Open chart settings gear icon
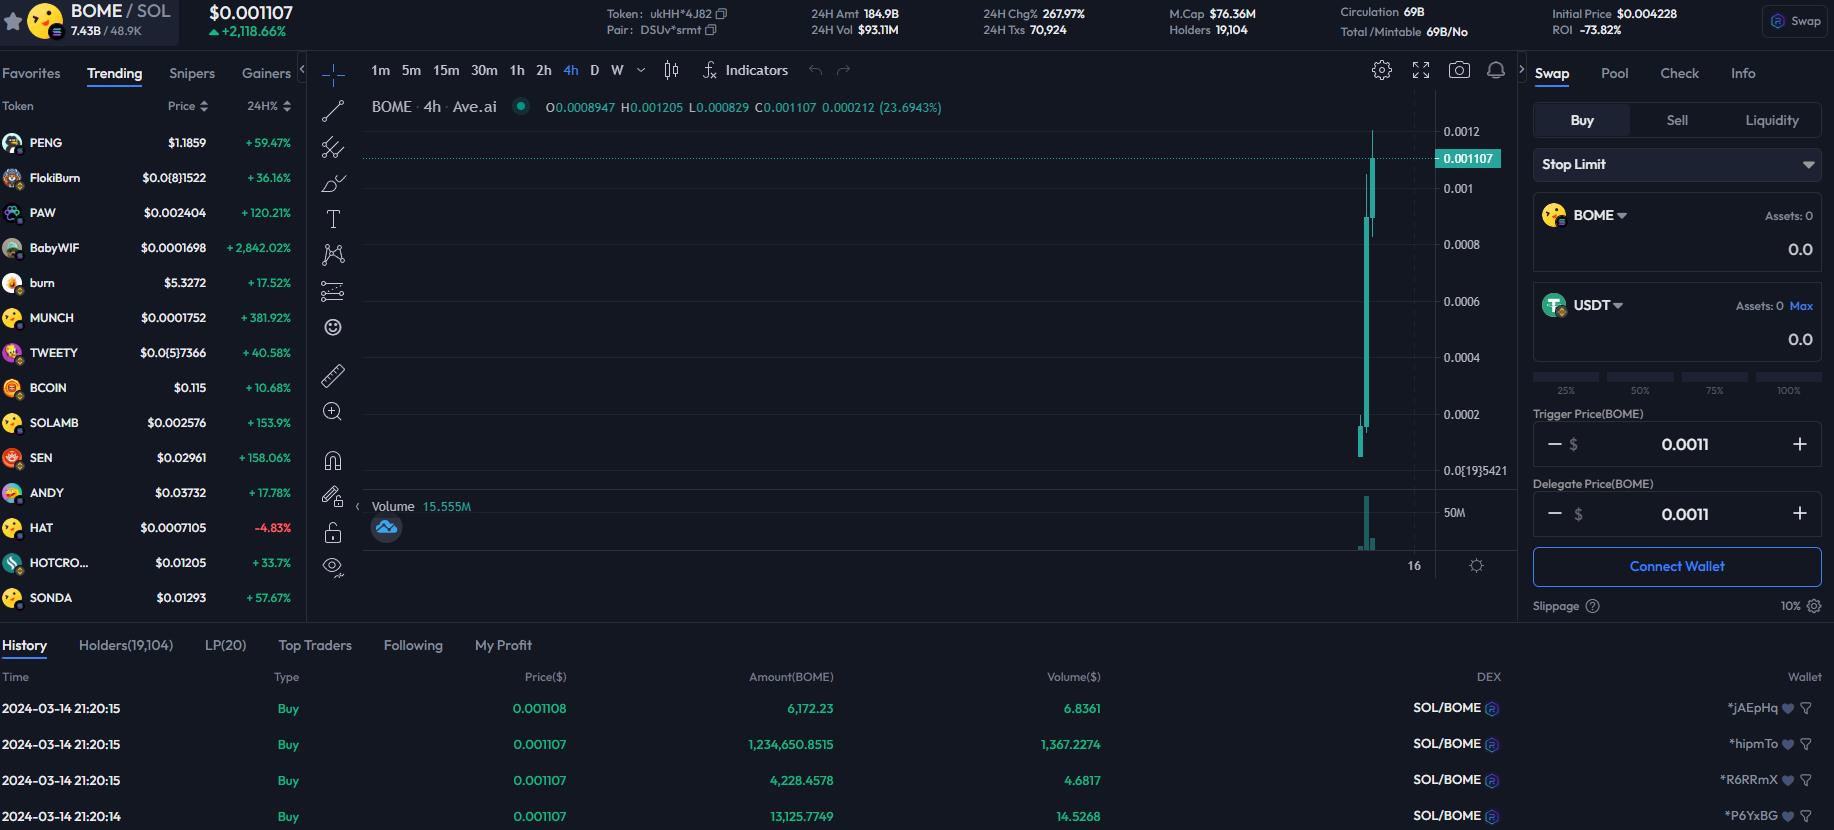The height and width of the screenshot is (830, 1834). coord(1382,70)
